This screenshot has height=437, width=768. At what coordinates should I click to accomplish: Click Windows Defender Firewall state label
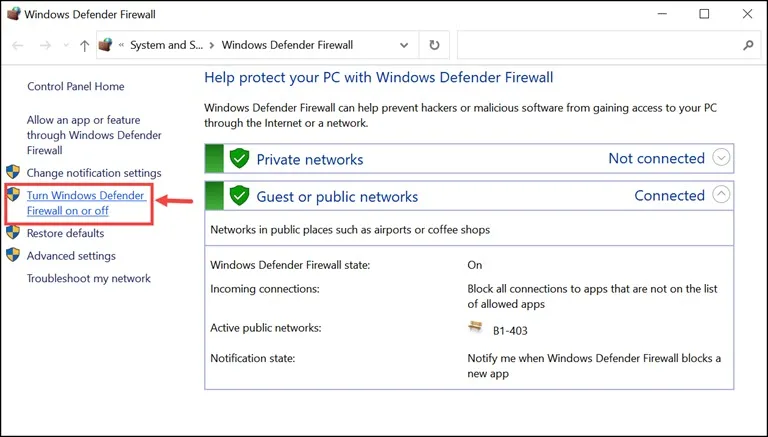click(290, 265)
